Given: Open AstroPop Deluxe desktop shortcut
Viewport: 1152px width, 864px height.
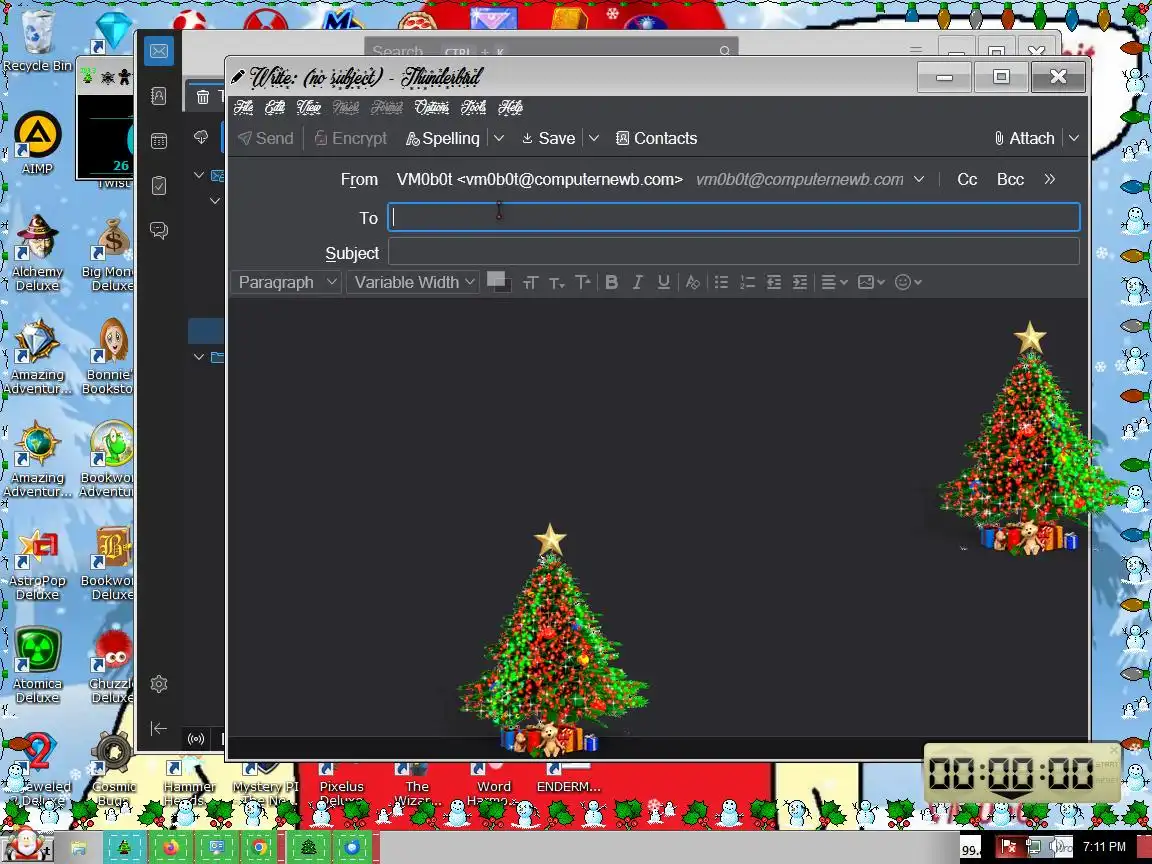Looking at the screenshot, I should (x=37, y=563).
